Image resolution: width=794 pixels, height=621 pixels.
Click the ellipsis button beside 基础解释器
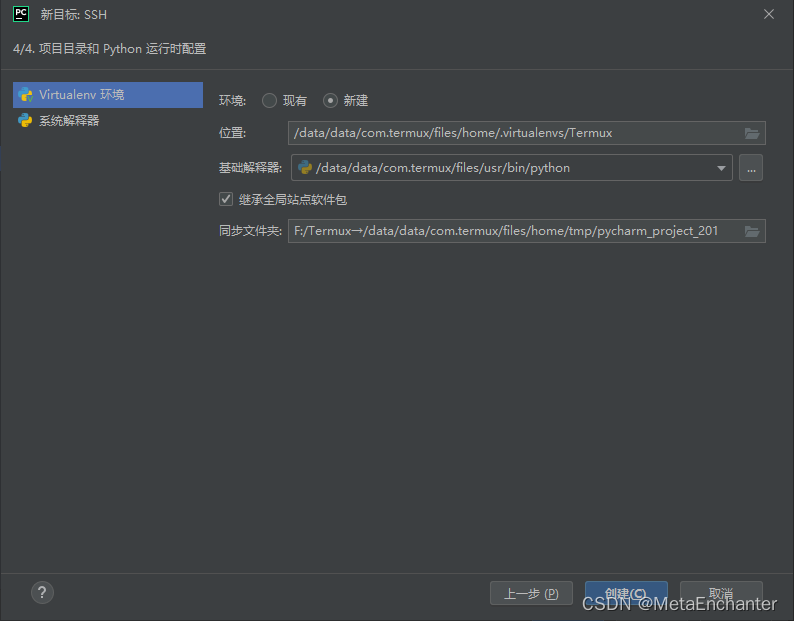tap(751, 168)
